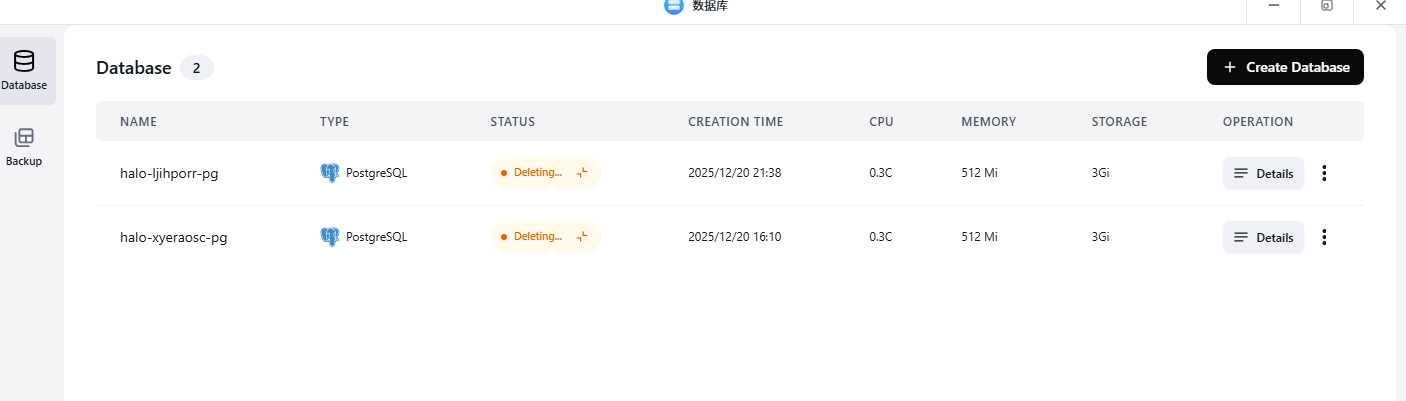
Task: Click PostgreSQL icon for halo-xyeraosc-pg
Action: 330,237
